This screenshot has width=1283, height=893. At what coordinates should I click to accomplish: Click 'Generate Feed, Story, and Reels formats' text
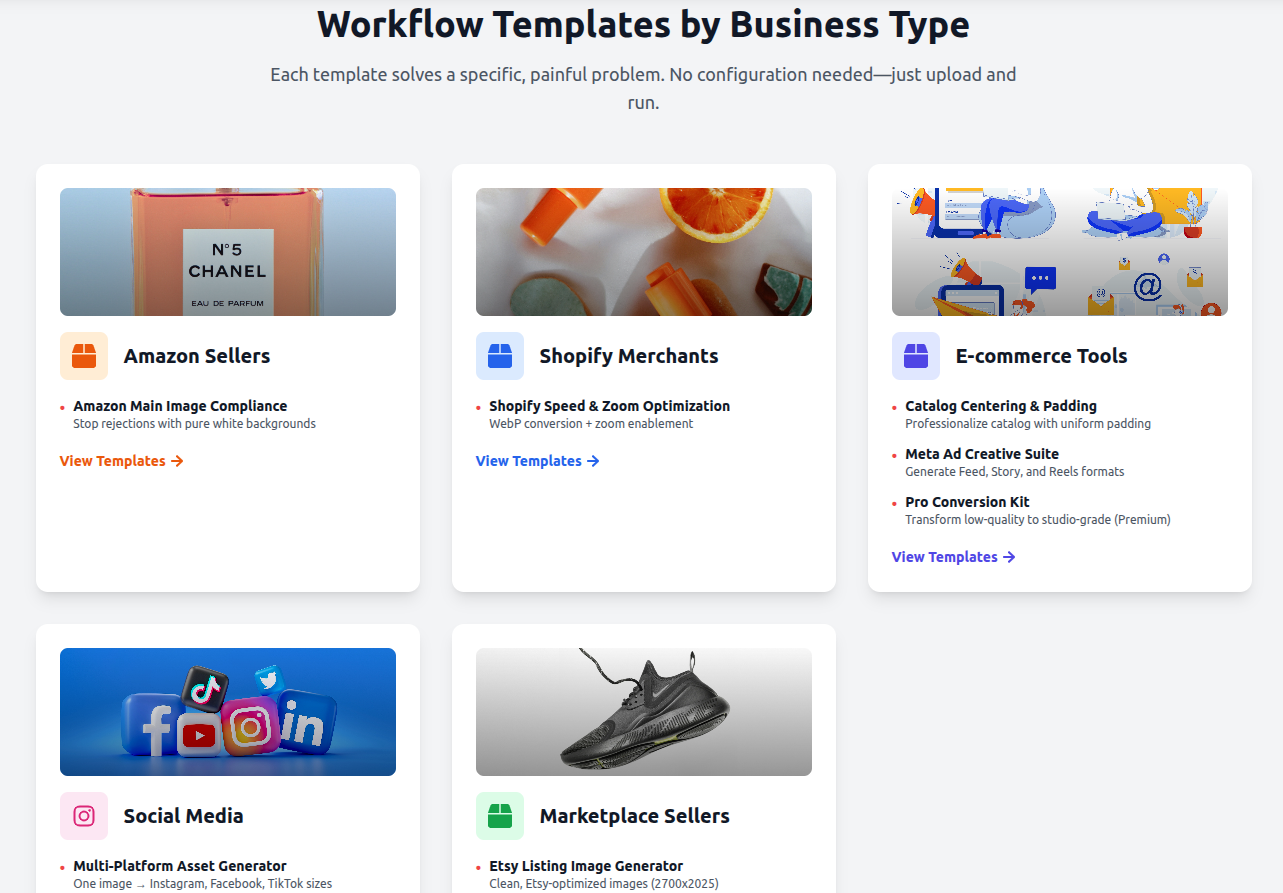coord(1015,472)
